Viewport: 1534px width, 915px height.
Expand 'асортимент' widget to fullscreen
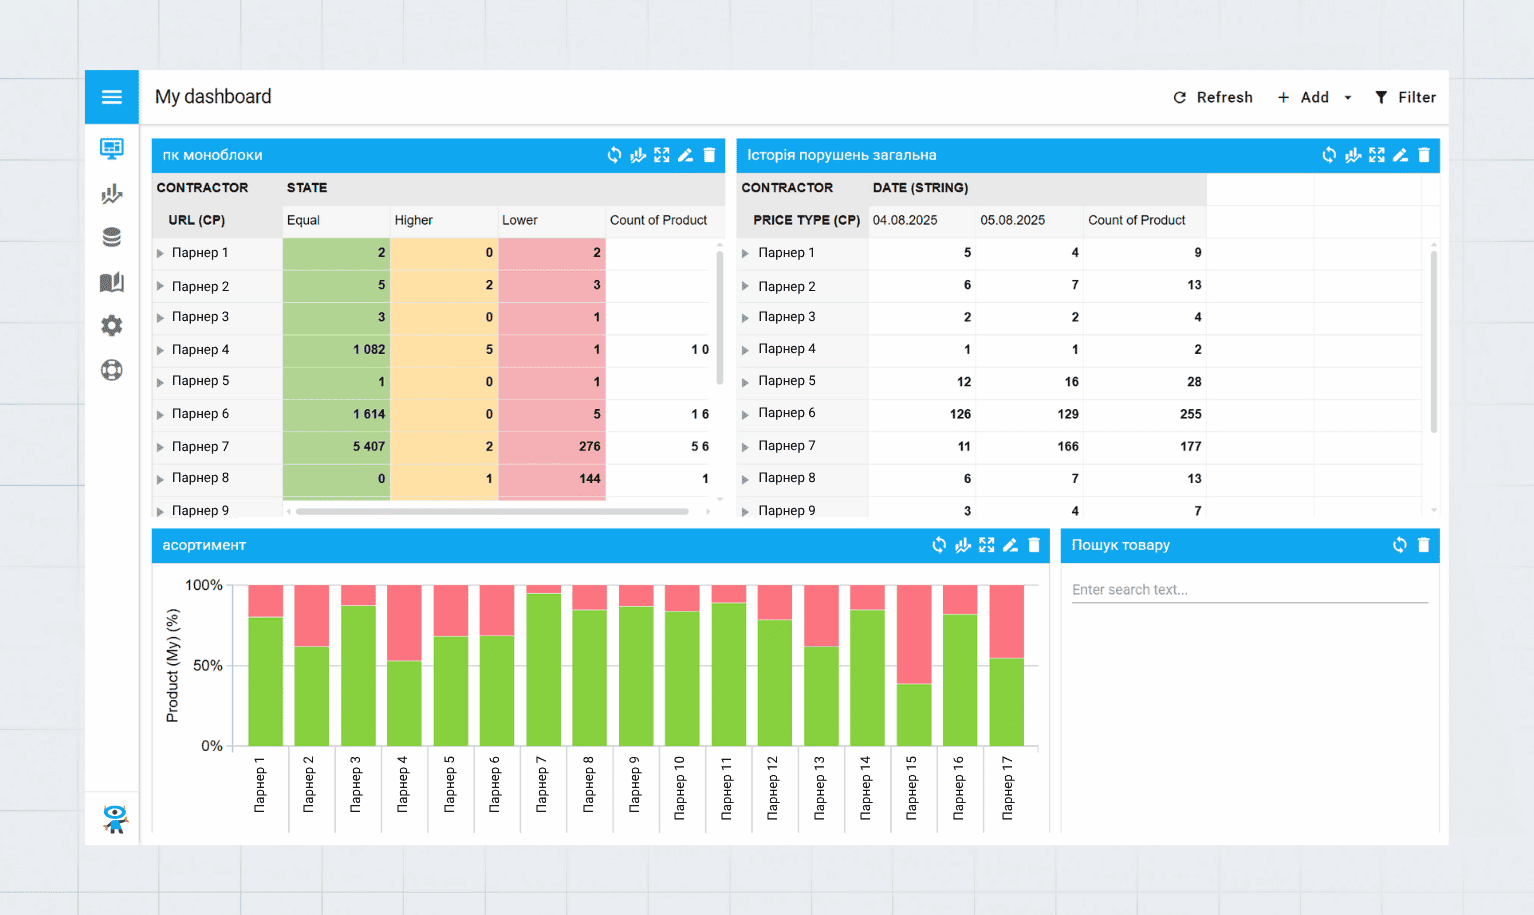coord(986,545)
